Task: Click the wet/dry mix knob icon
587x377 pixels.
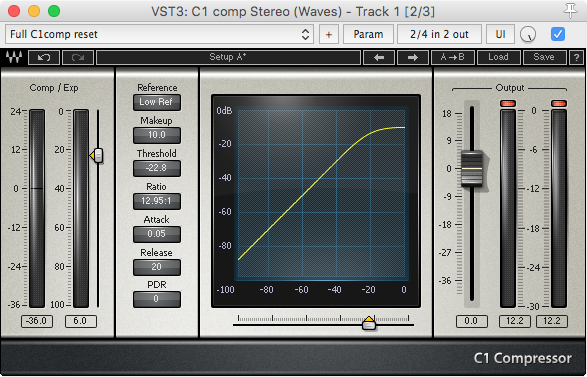Action: point(528,34)
